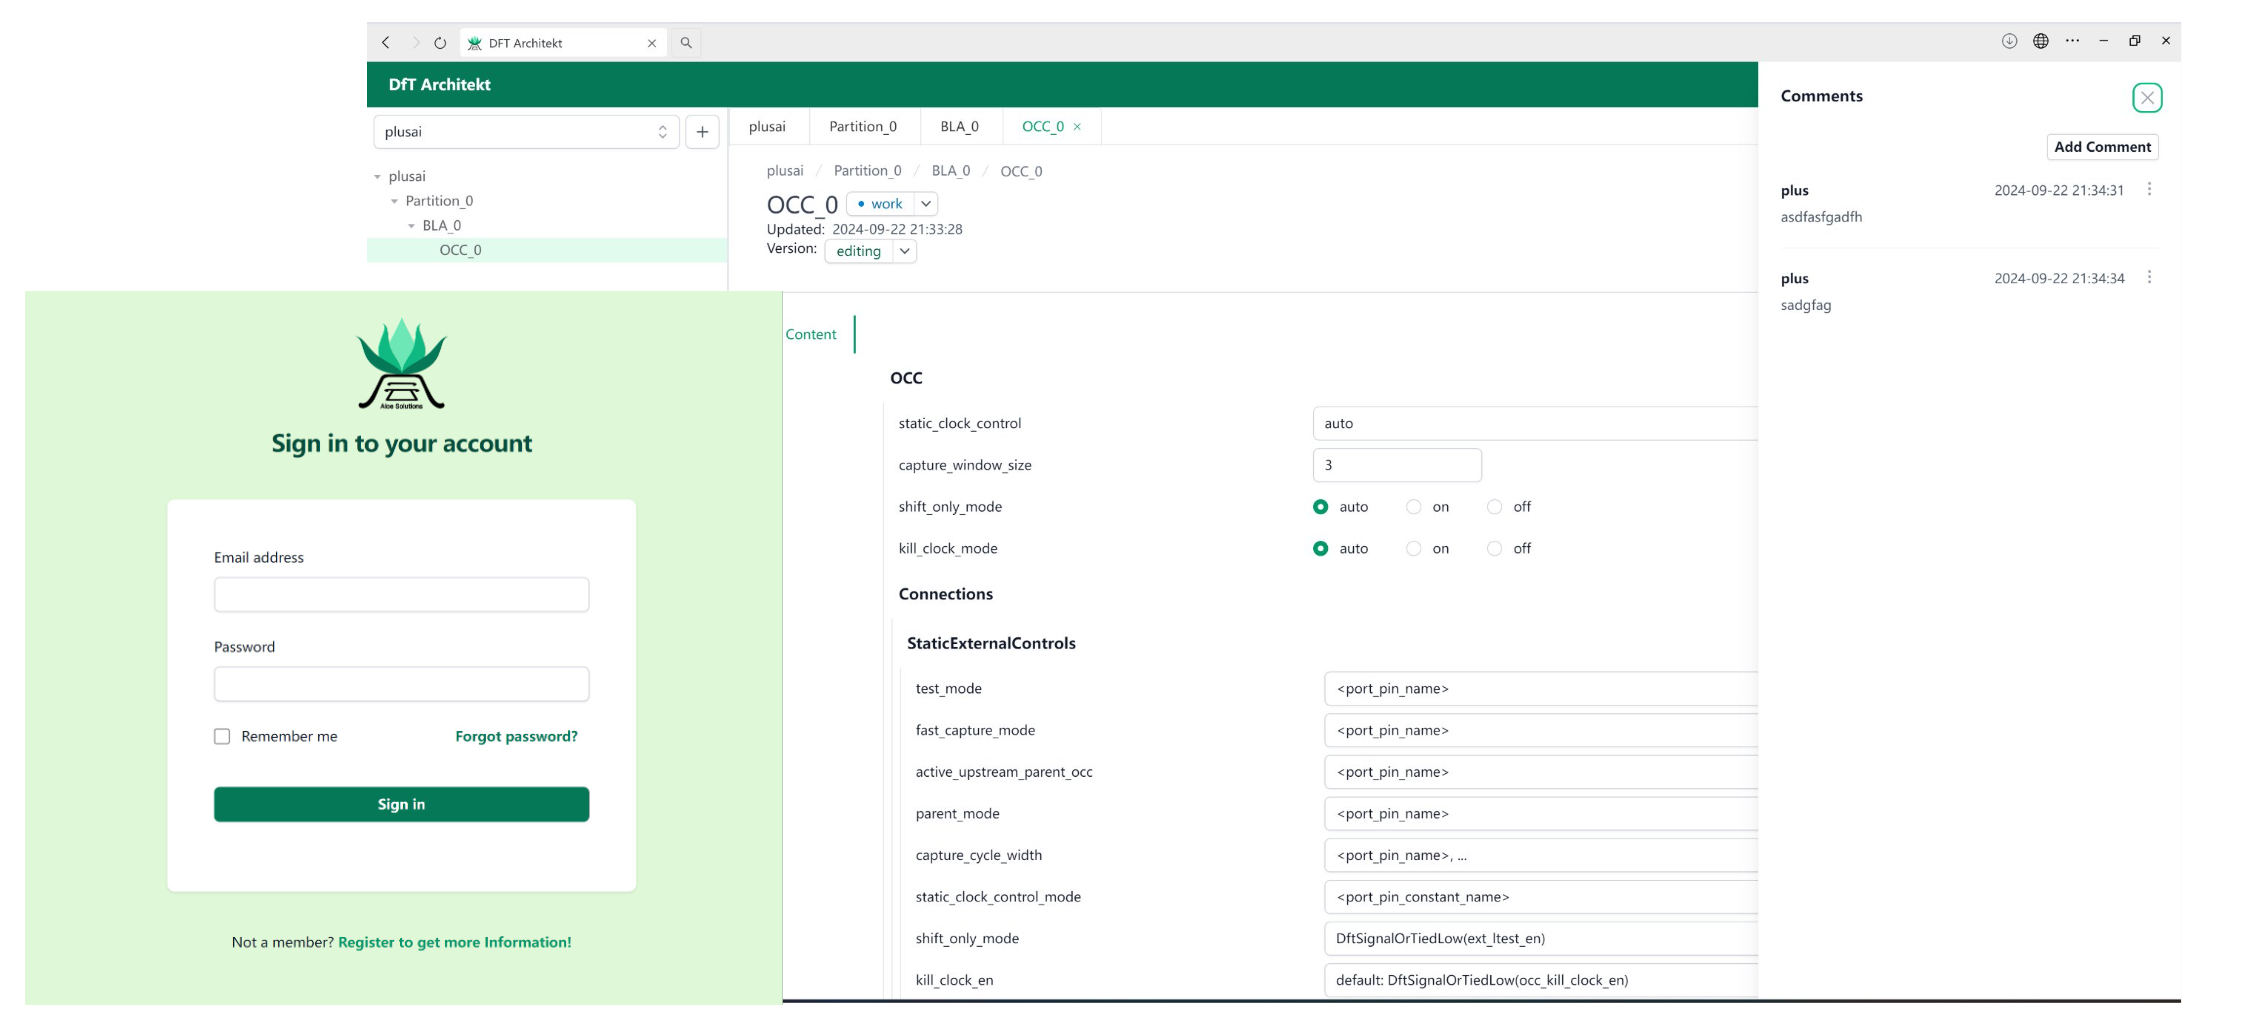Click the capture_cycle_width input field
The image size is (2262, 1032).
[1541, 856]
